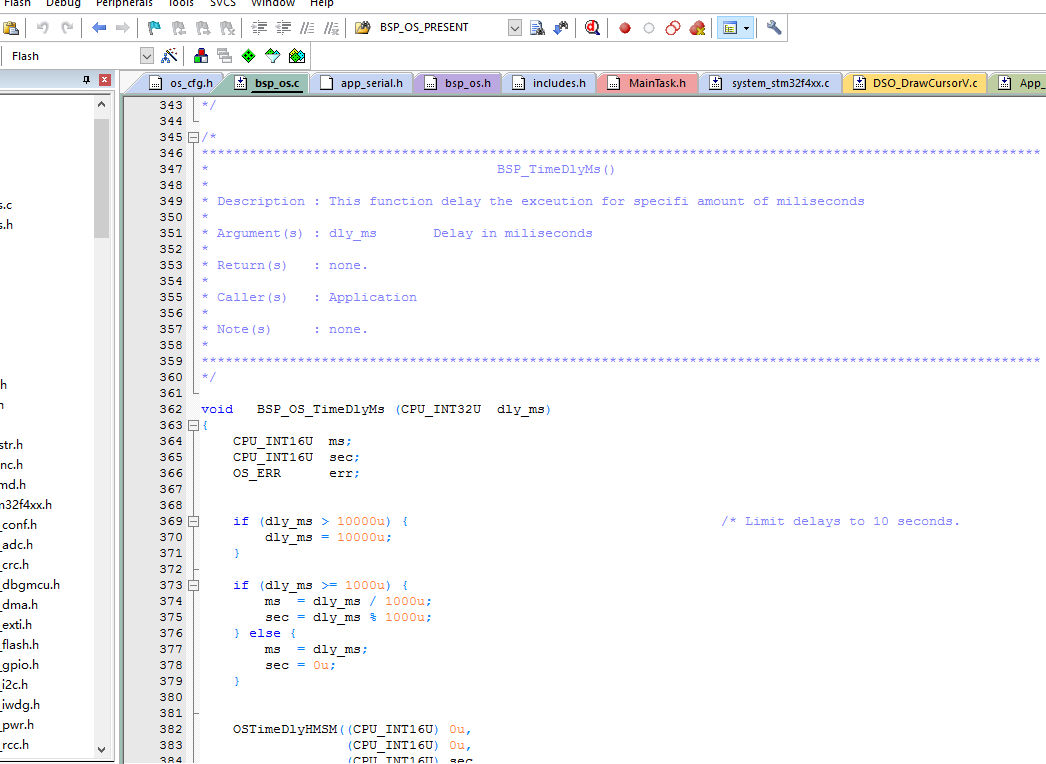The image size is (1046, 764).
Task: Switch to system_stm32f4xx.c tab
Action: 770,83
